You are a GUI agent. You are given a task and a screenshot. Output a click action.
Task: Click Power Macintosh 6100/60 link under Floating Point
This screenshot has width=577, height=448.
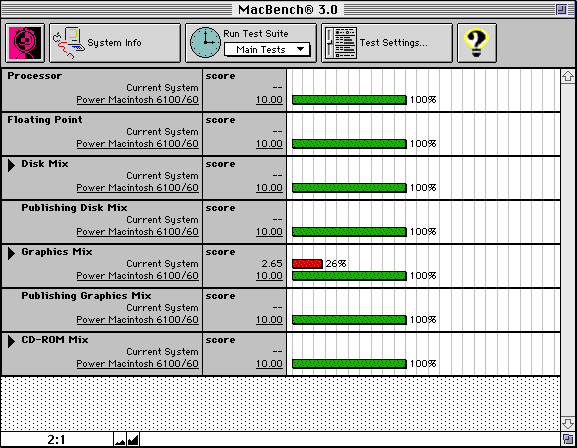137,144
